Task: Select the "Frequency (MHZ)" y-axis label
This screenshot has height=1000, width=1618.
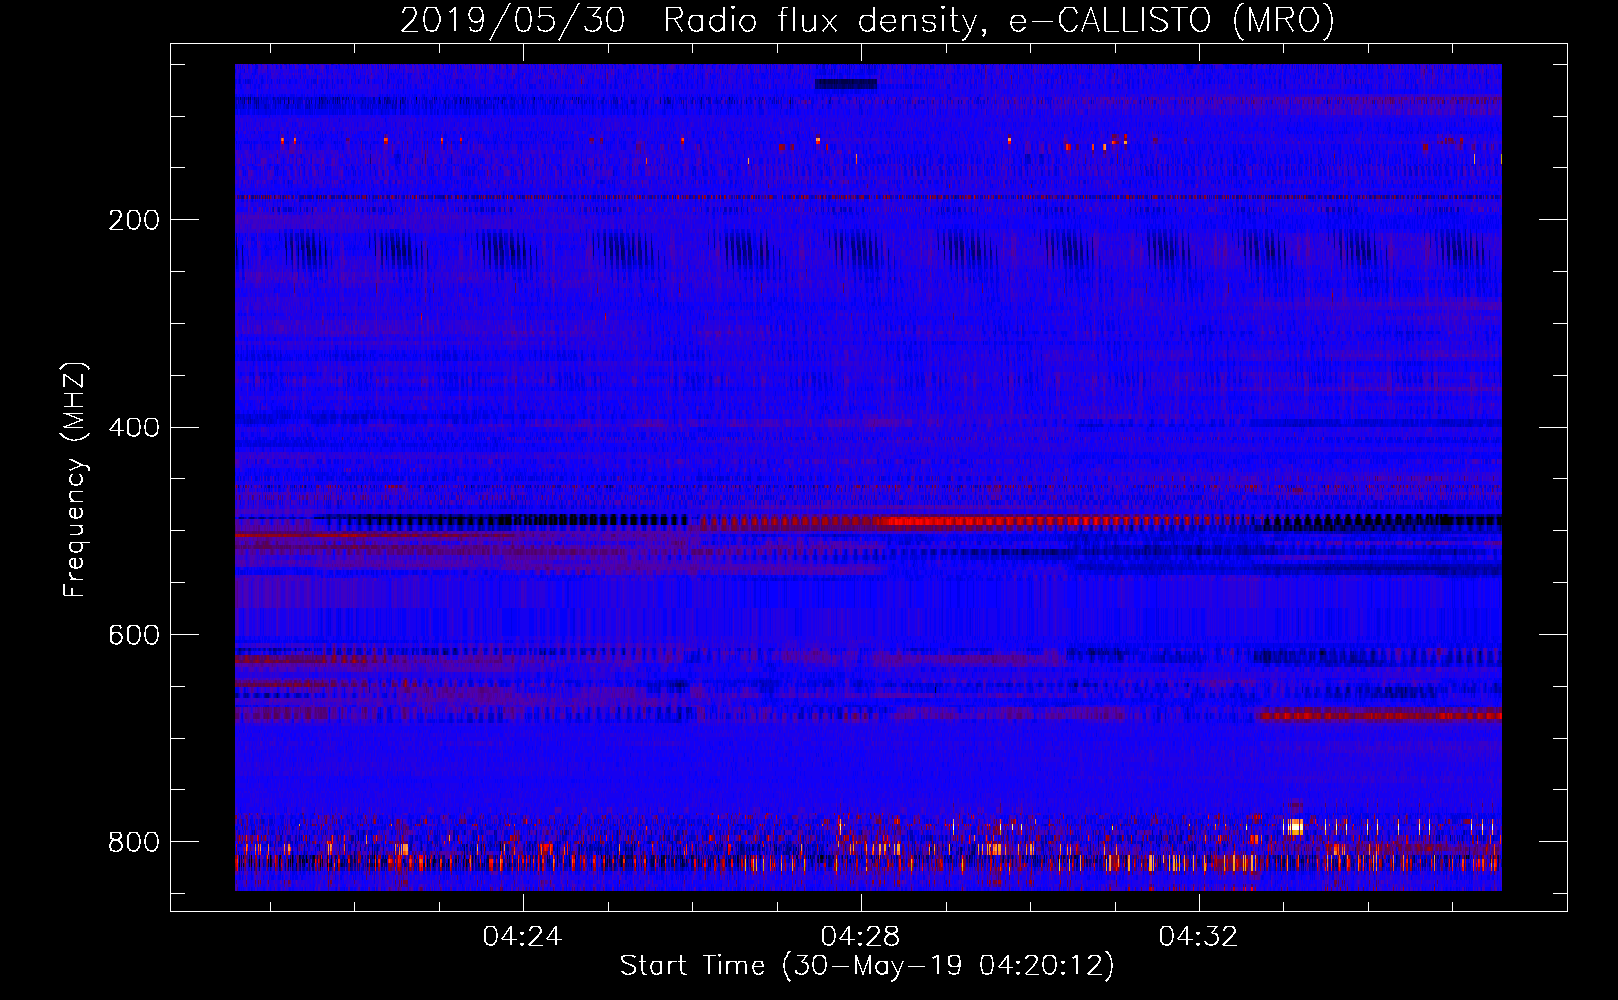Action: click(x=74, y=479)
